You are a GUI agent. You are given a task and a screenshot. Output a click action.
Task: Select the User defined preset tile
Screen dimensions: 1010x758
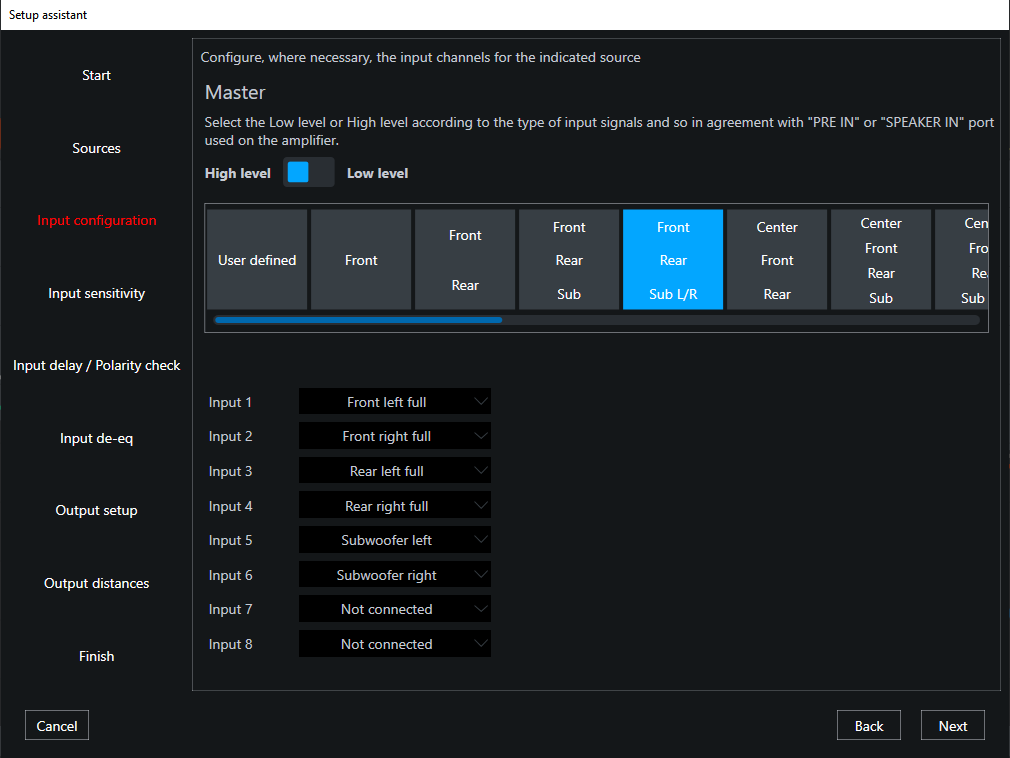[x=257, y=259]
